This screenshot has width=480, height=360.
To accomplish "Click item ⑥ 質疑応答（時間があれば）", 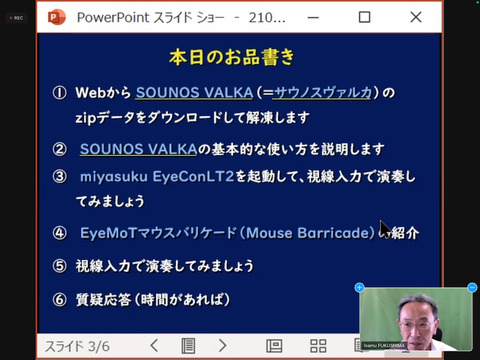I will tap(141, 300).
